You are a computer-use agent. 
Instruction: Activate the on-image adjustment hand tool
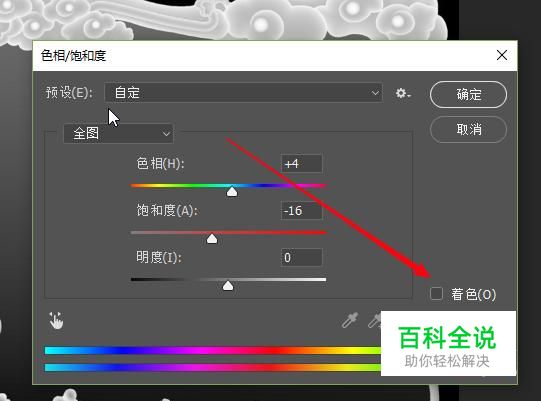pos(56,321)
